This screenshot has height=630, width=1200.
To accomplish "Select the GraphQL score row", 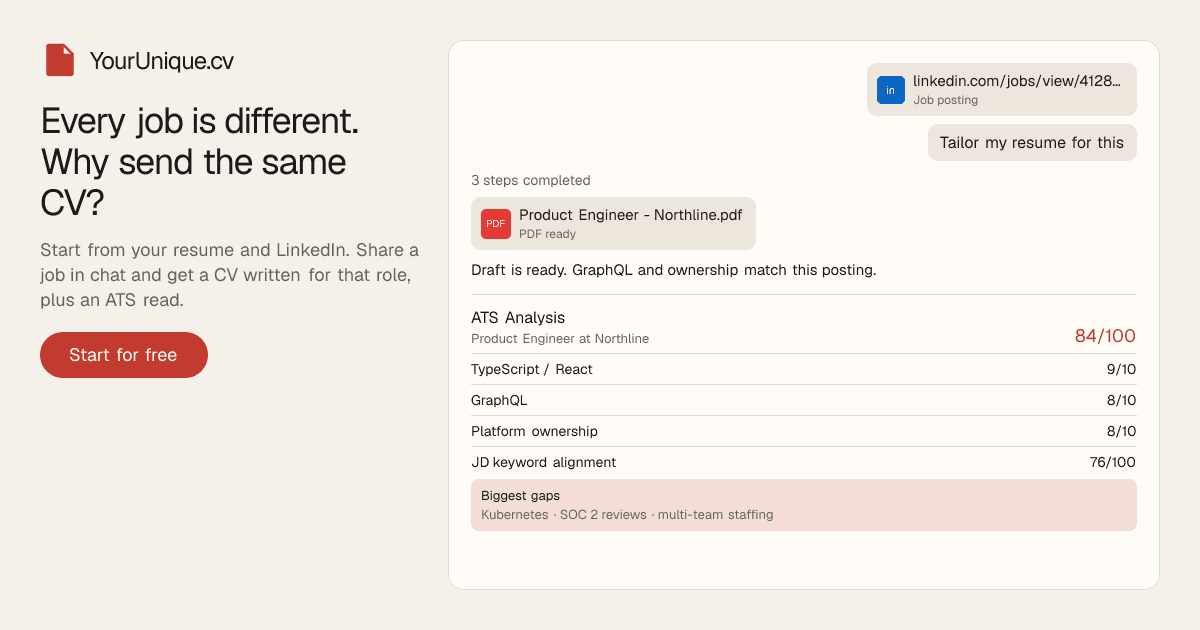I will 804,400.
